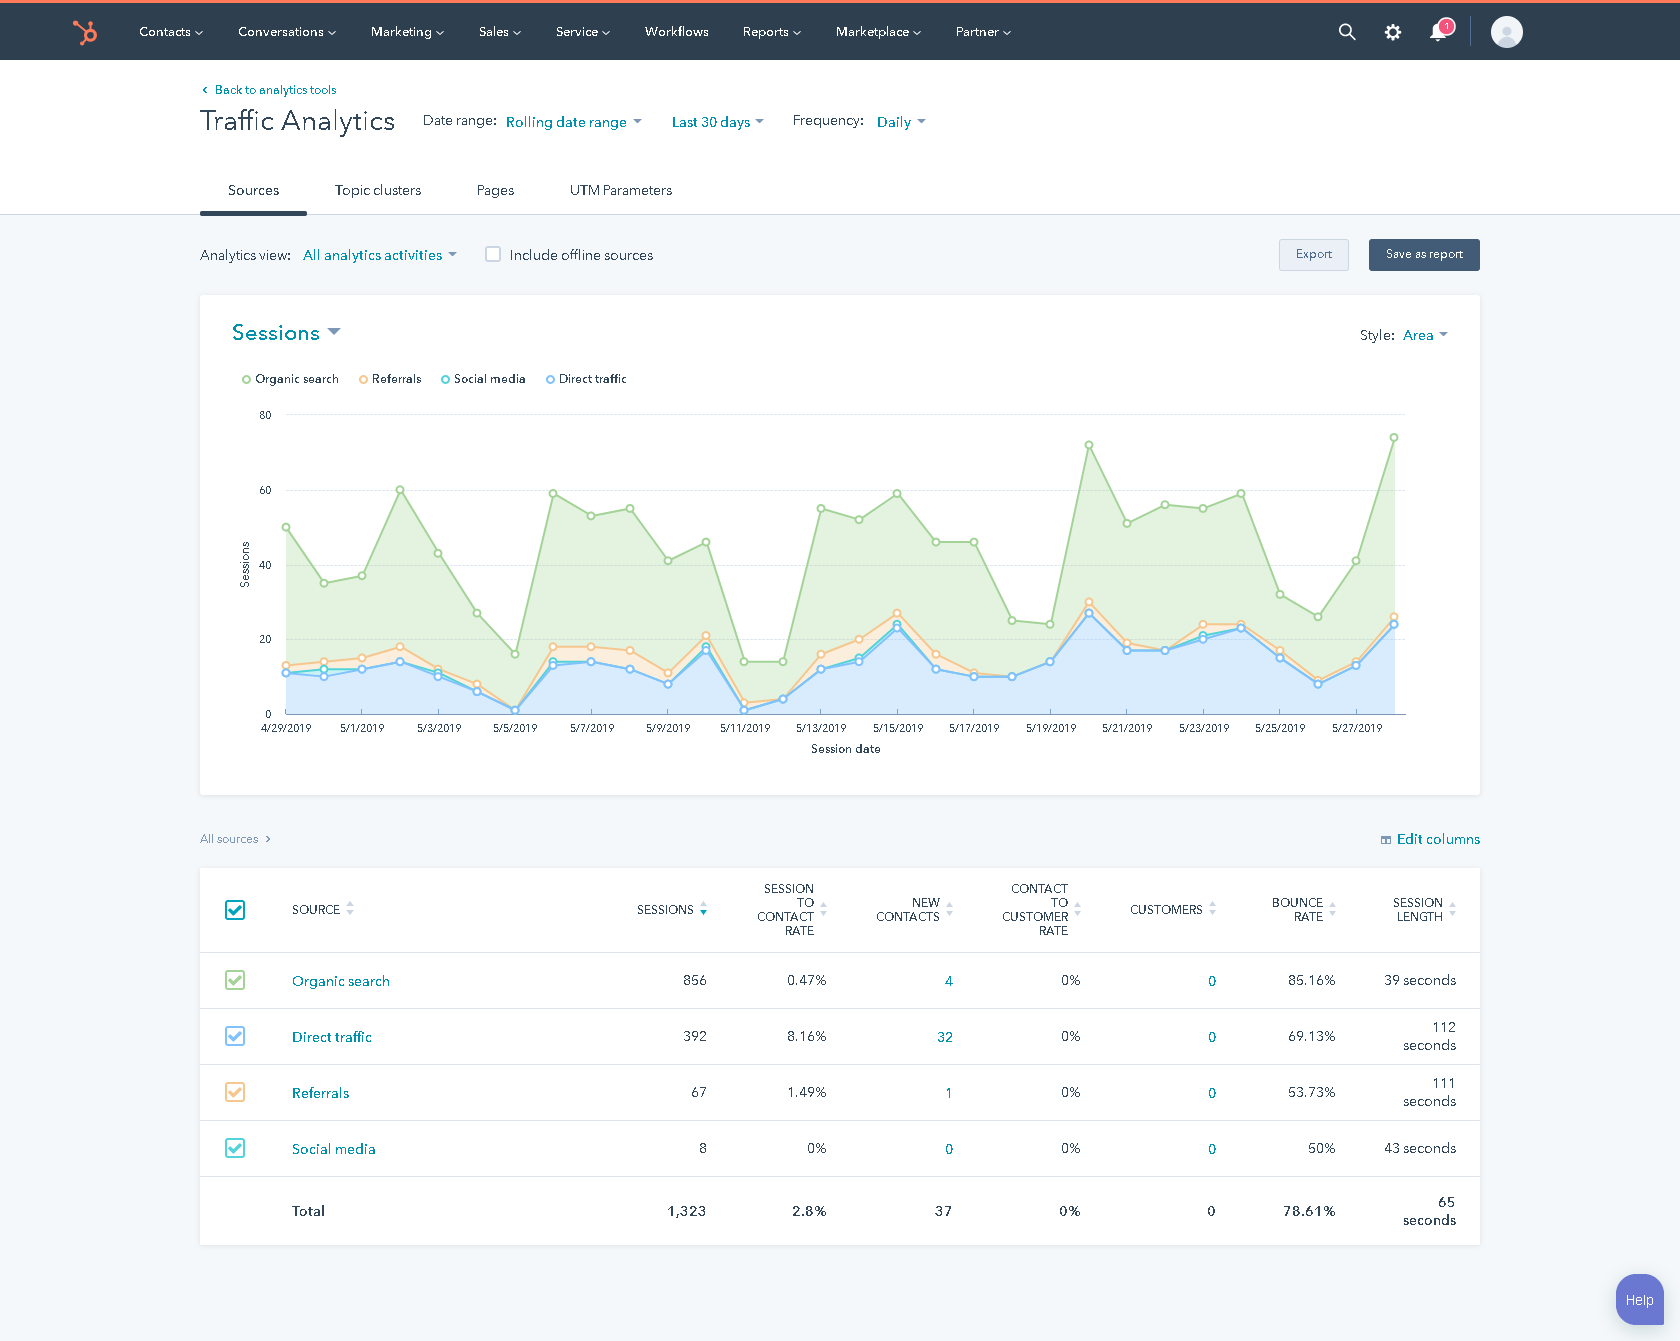The image size is (1680, 1341).
Task: Open the chart Style Area dropdown
Action: (x=1424, y=335)
